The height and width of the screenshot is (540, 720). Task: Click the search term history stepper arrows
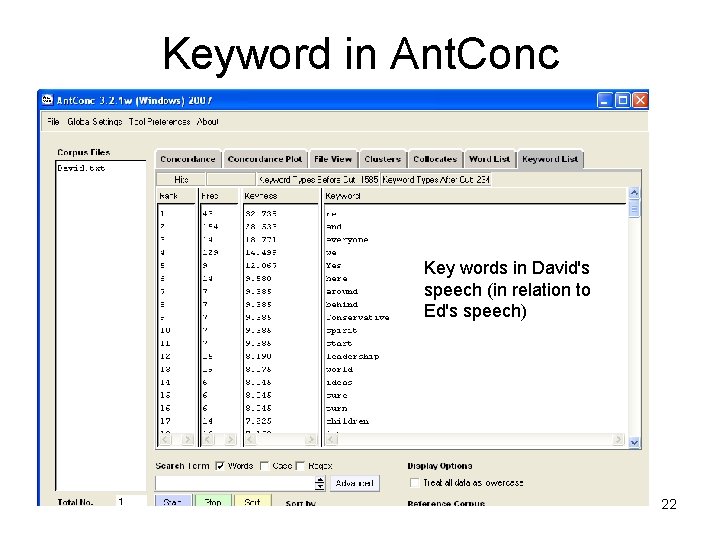coord(320,483)
